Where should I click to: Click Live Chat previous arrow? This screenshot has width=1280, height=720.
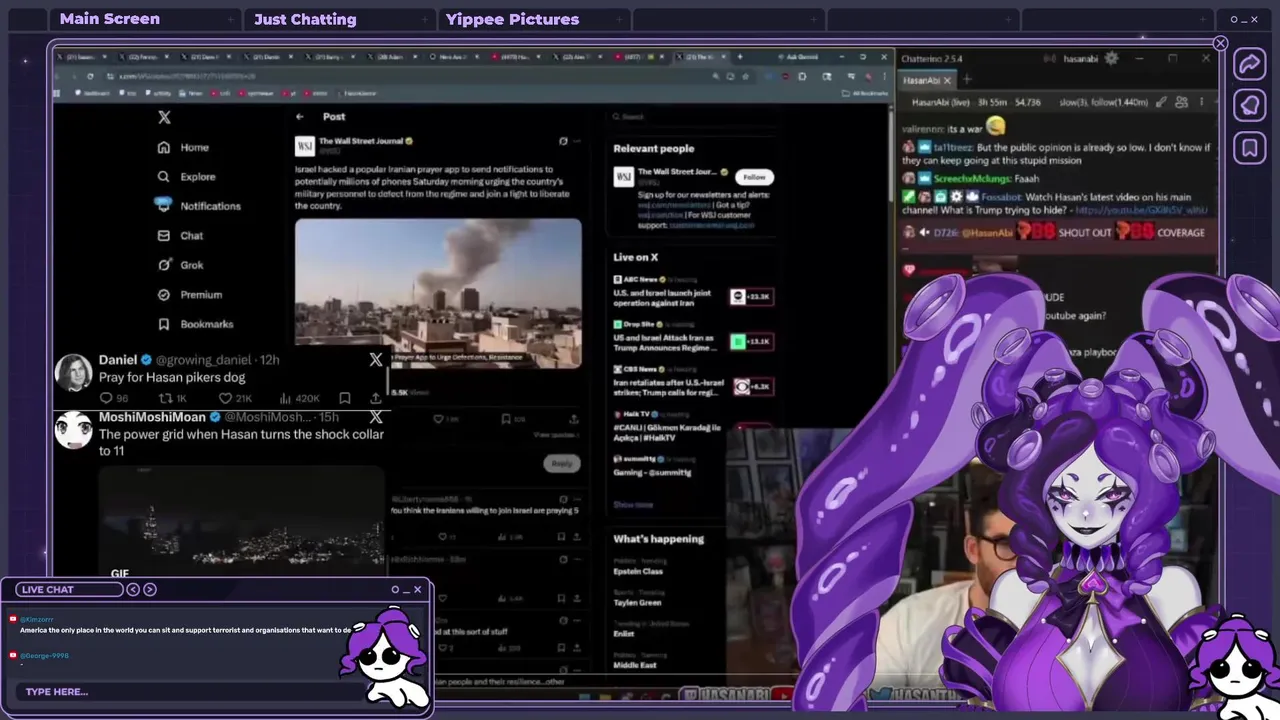click(x=133, y=589)
